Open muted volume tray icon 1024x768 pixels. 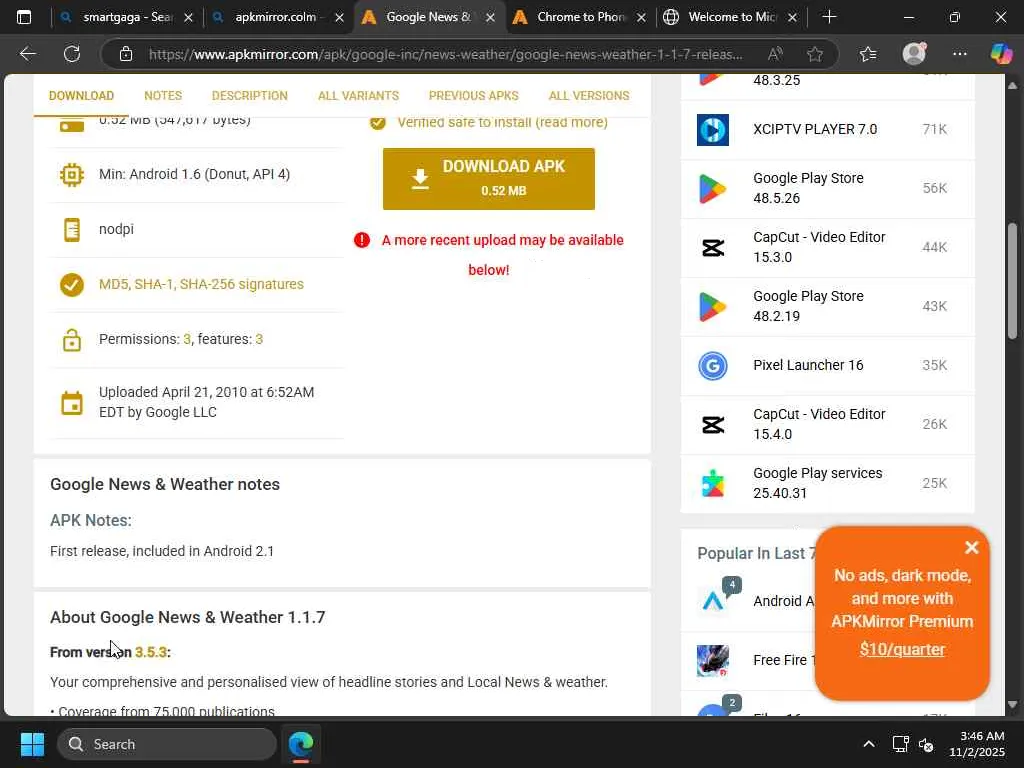[927, 744]
